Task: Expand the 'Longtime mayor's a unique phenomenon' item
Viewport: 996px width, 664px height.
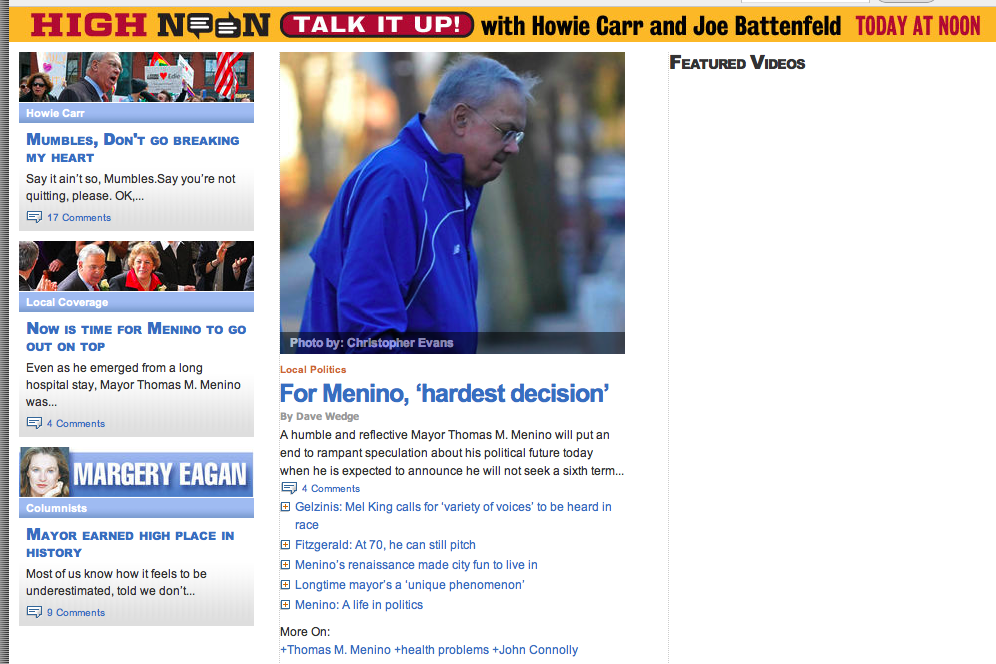Action: point(286,585)
